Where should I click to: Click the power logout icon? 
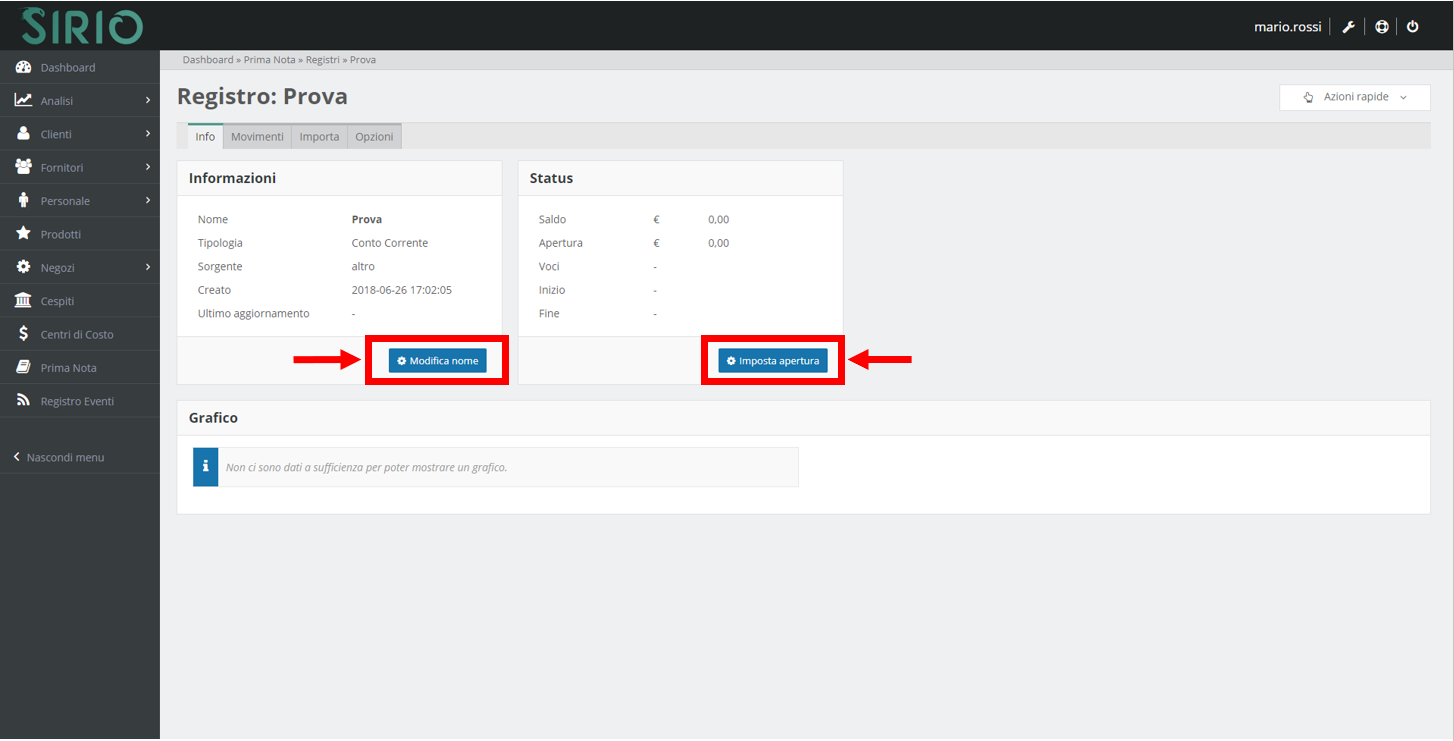[x=1412, y=27]
